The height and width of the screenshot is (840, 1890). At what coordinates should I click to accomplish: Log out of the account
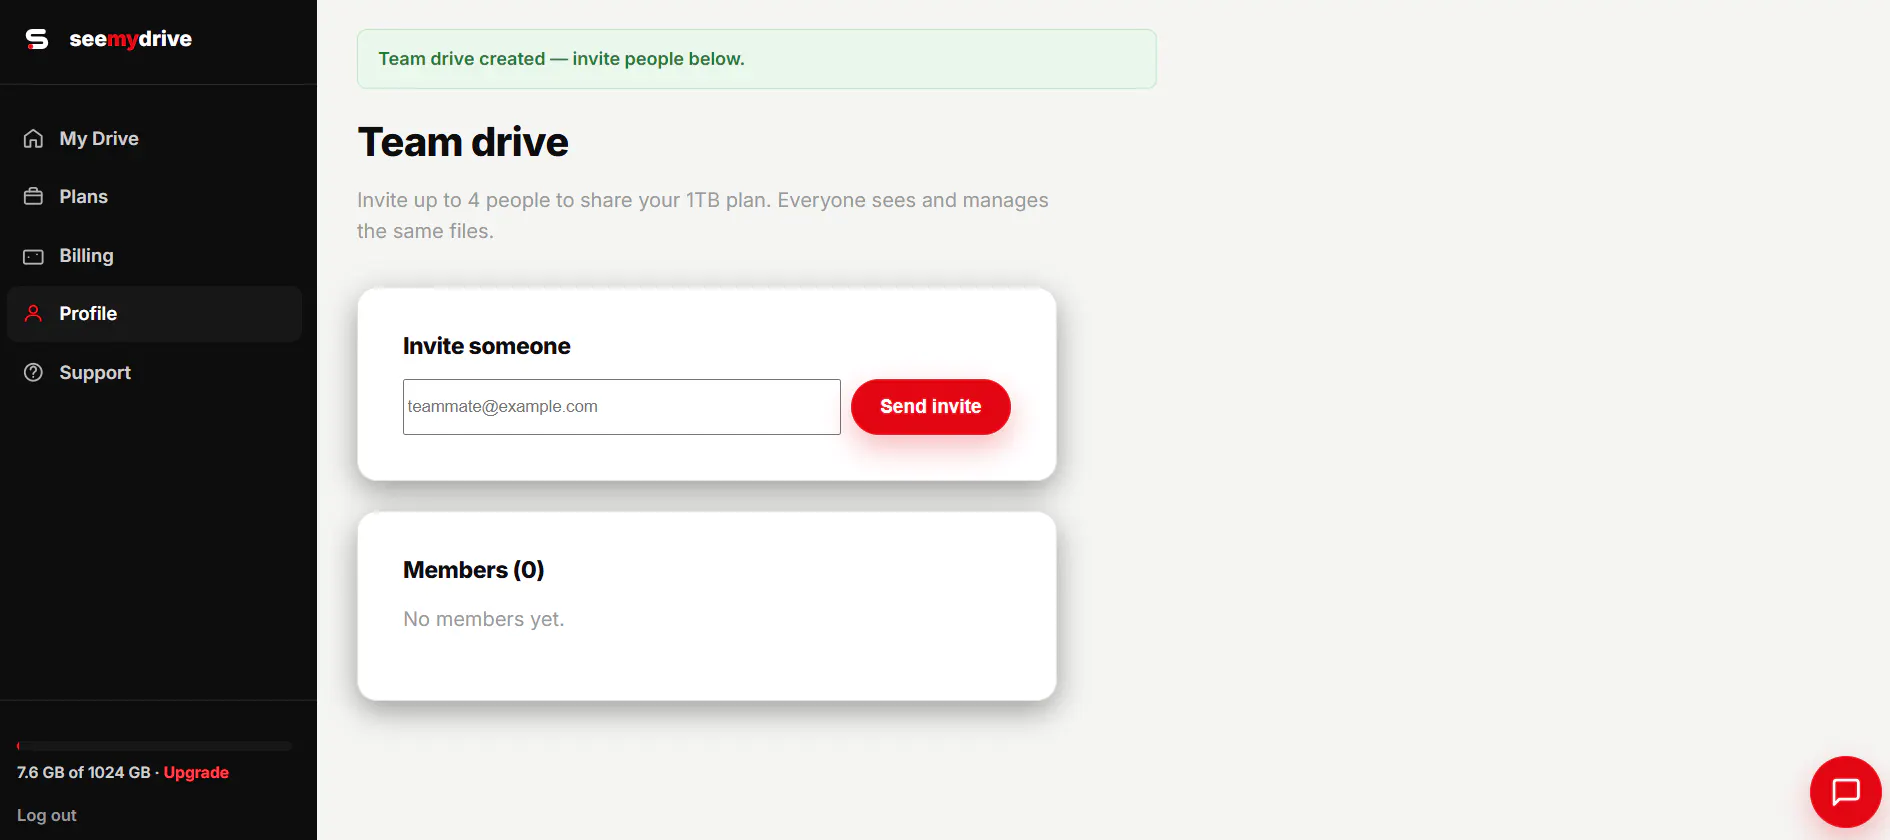click(x=47, y=815)
